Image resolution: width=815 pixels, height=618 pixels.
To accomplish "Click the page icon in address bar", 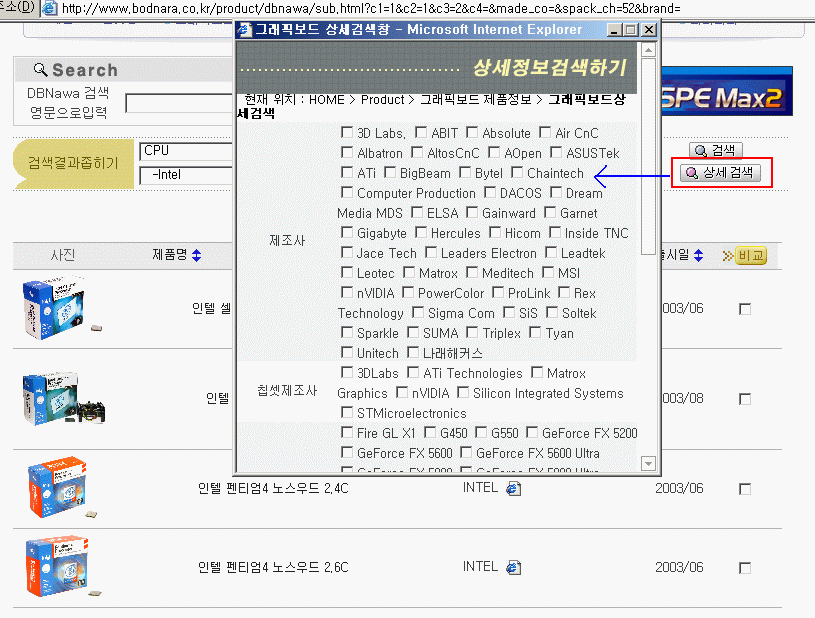I will [x=49, y=8].
